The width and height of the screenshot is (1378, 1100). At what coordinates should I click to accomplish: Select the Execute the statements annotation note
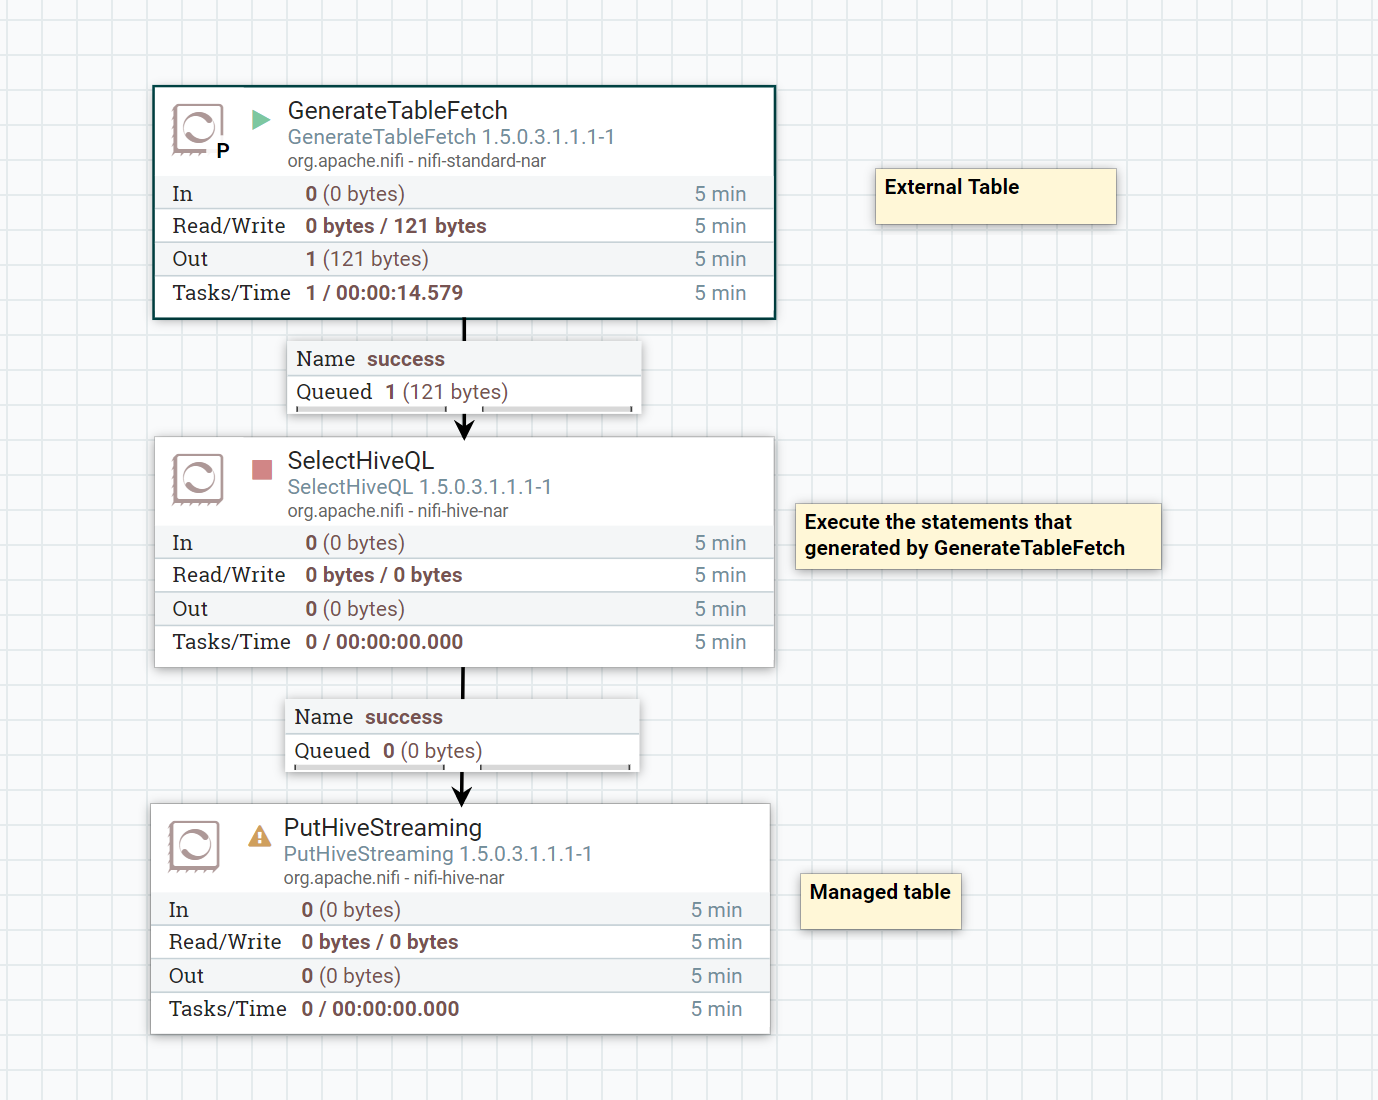click(977, 536)
